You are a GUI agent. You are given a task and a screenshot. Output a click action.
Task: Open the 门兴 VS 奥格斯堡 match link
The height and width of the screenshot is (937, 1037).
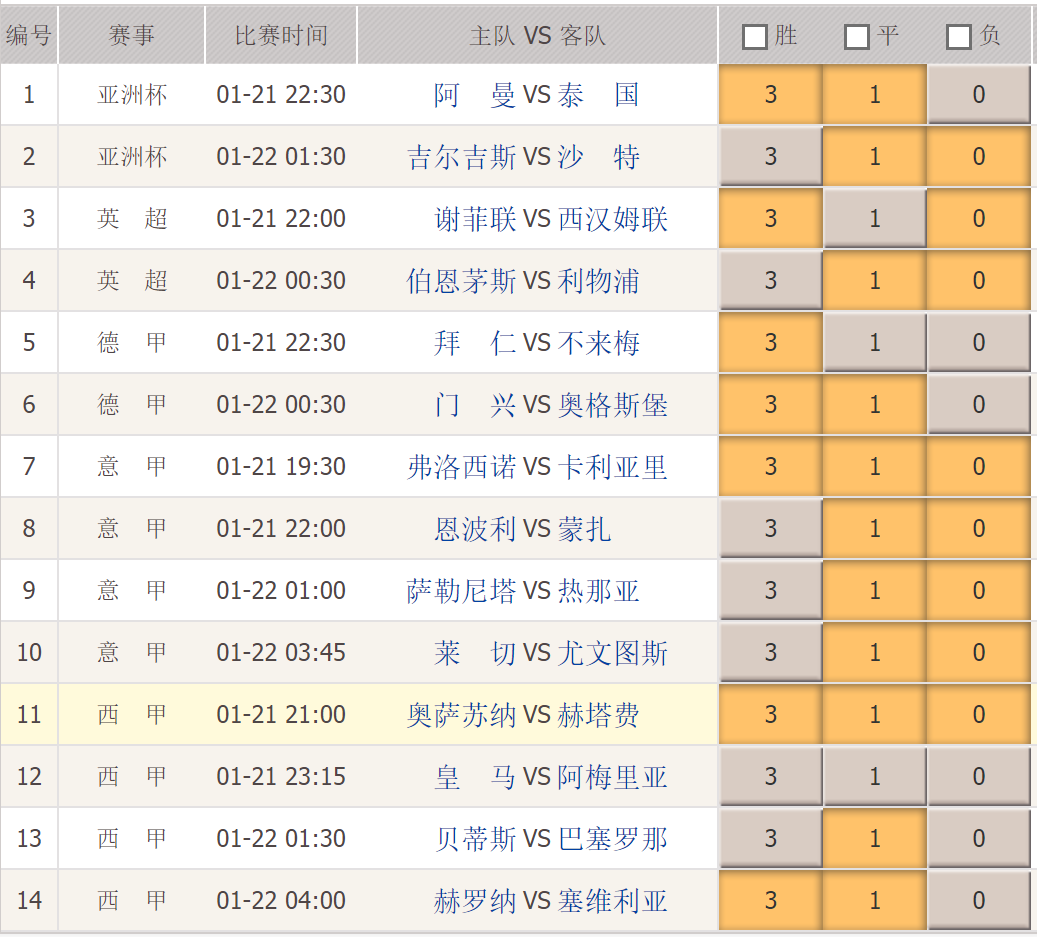[x=551, y=404]
